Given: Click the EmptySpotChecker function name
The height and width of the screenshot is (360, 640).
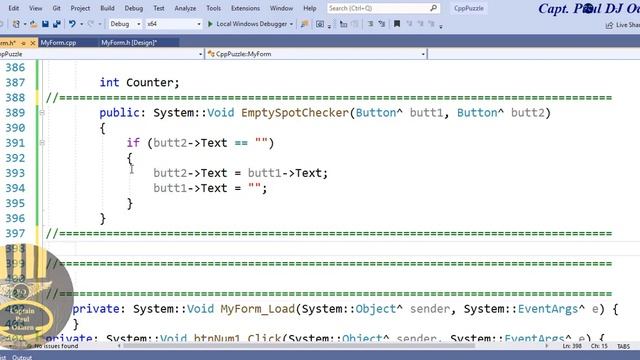Looking at the screenshot, I should pyautogui.click(x=295, y=113).
